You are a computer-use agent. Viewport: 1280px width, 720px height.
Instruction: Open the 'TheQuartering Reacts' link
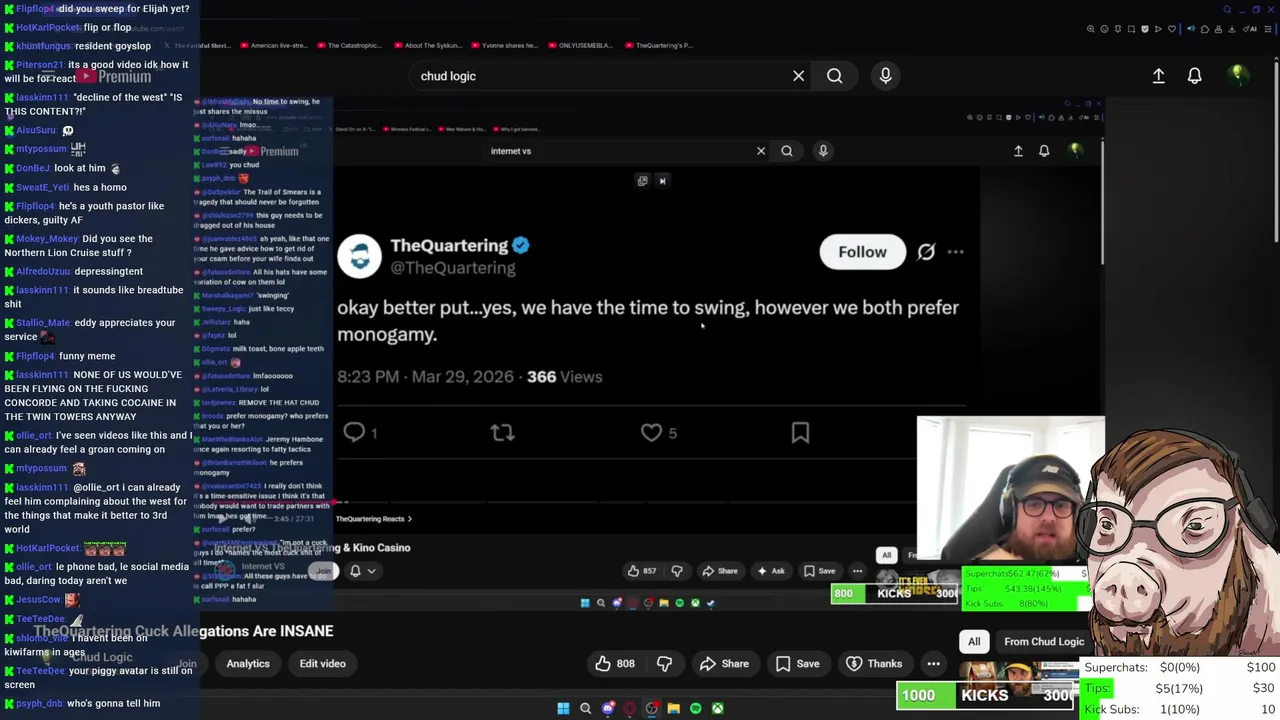pyautogui.click(x=373, y=519)
